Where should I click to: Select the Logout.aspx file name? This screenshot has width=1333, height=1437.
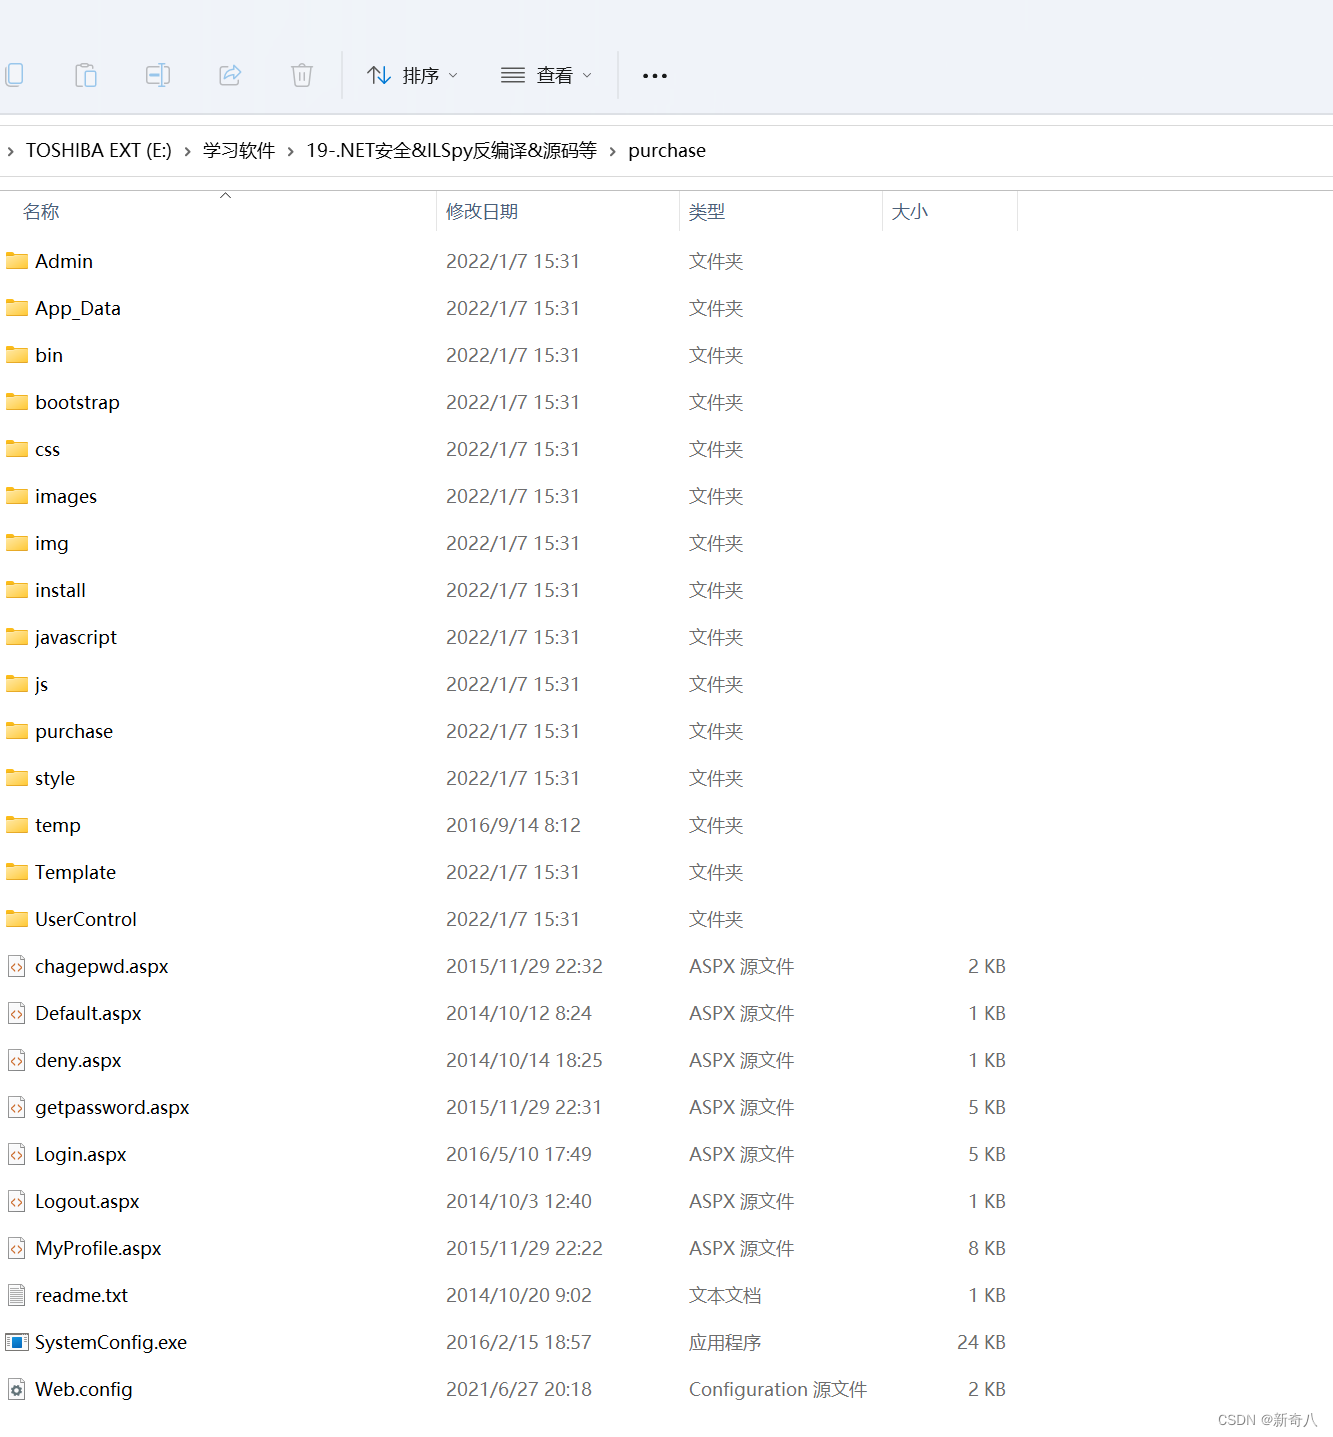[87, 1201]
